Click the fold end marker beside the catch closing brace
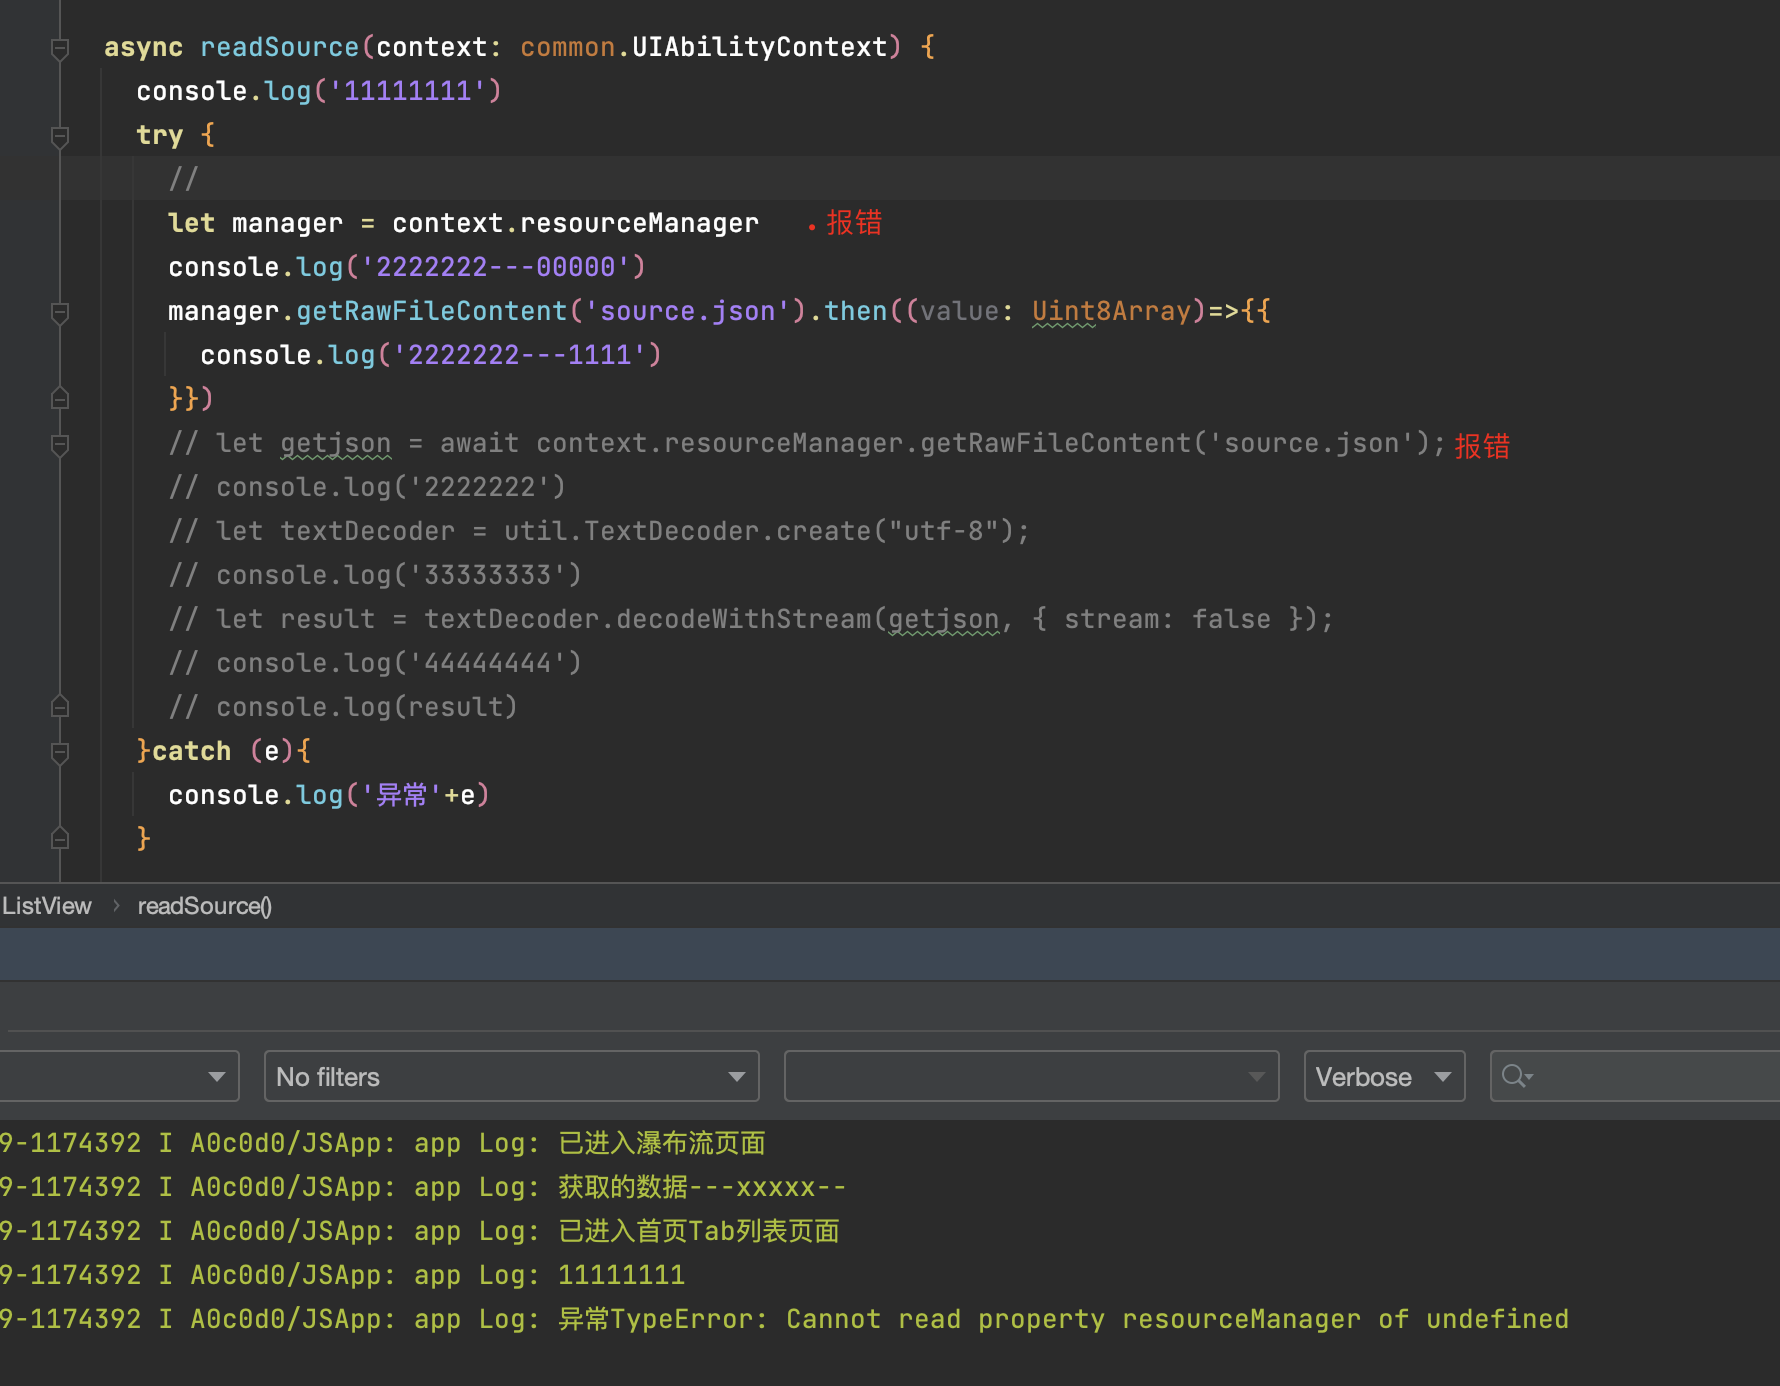The height and width of the screenshot is (1386, 1780). tap(60, 838)
